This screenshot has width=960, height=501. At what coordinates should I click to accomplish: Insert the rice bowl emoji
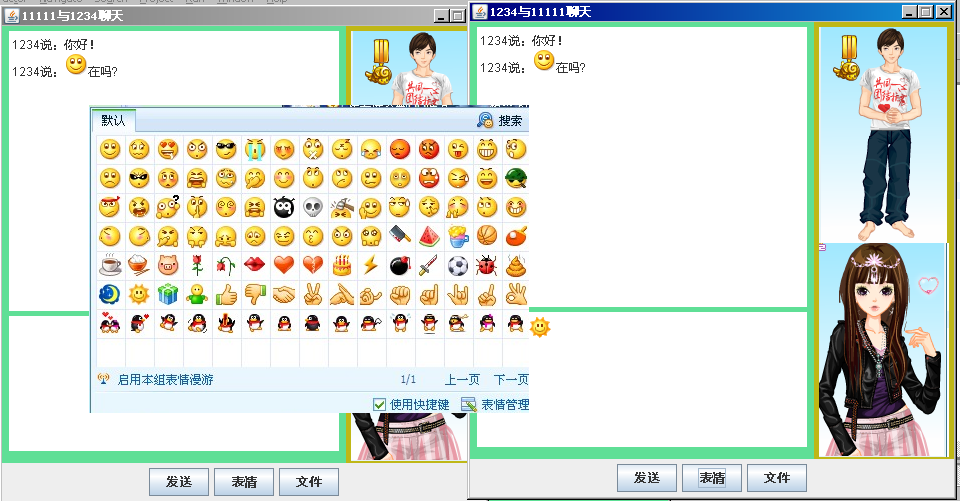coord(139,265)
